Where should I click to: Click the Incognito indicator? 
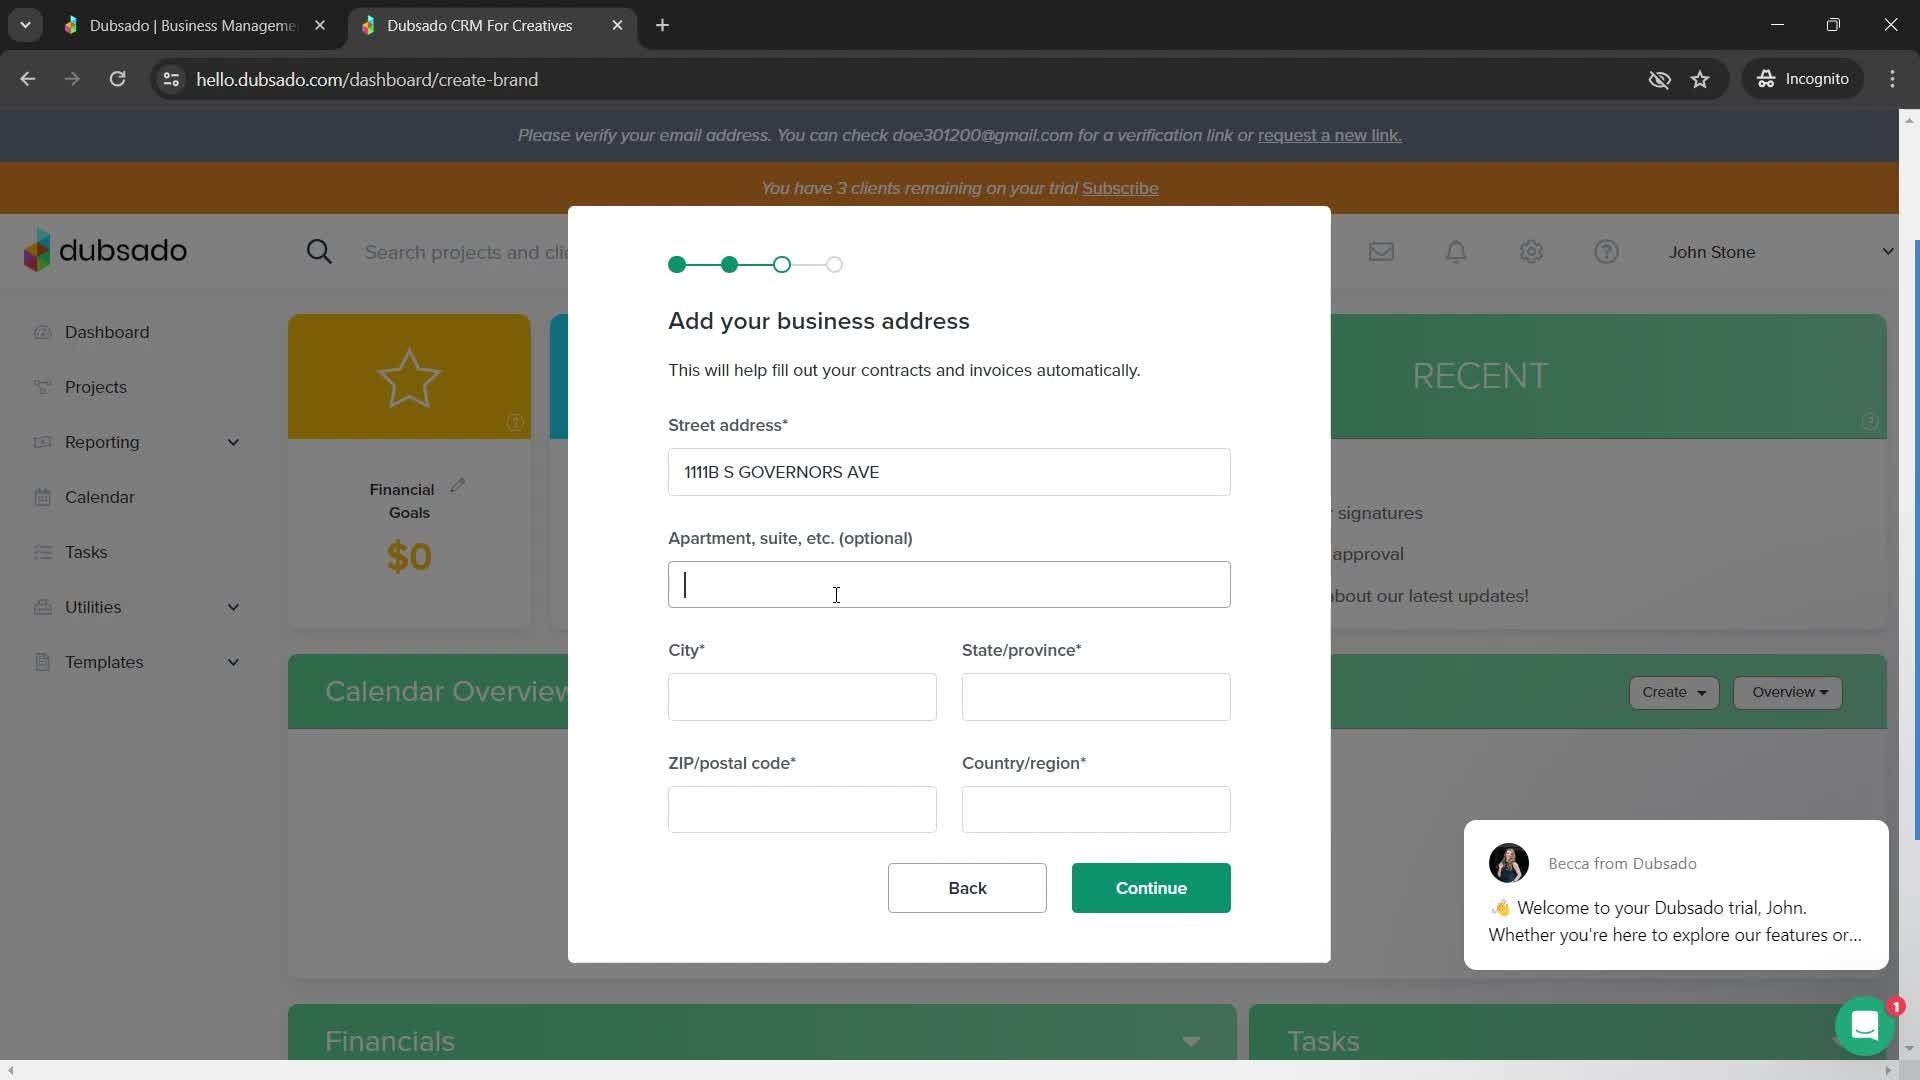pyautogui.click(x=1803, y=79)
